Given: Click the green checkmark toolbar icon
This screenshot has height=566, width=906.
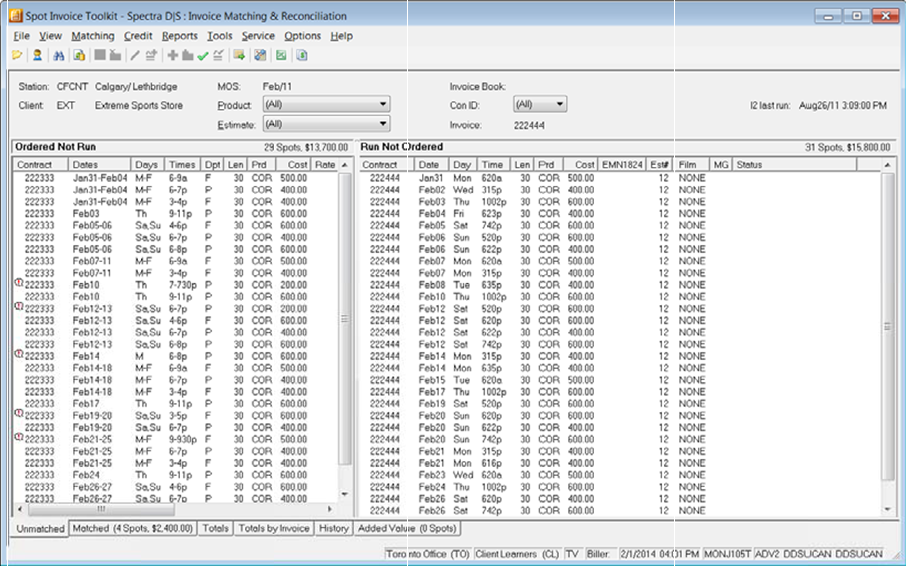Looking at the screenshot, I should (x=202, y=56).
